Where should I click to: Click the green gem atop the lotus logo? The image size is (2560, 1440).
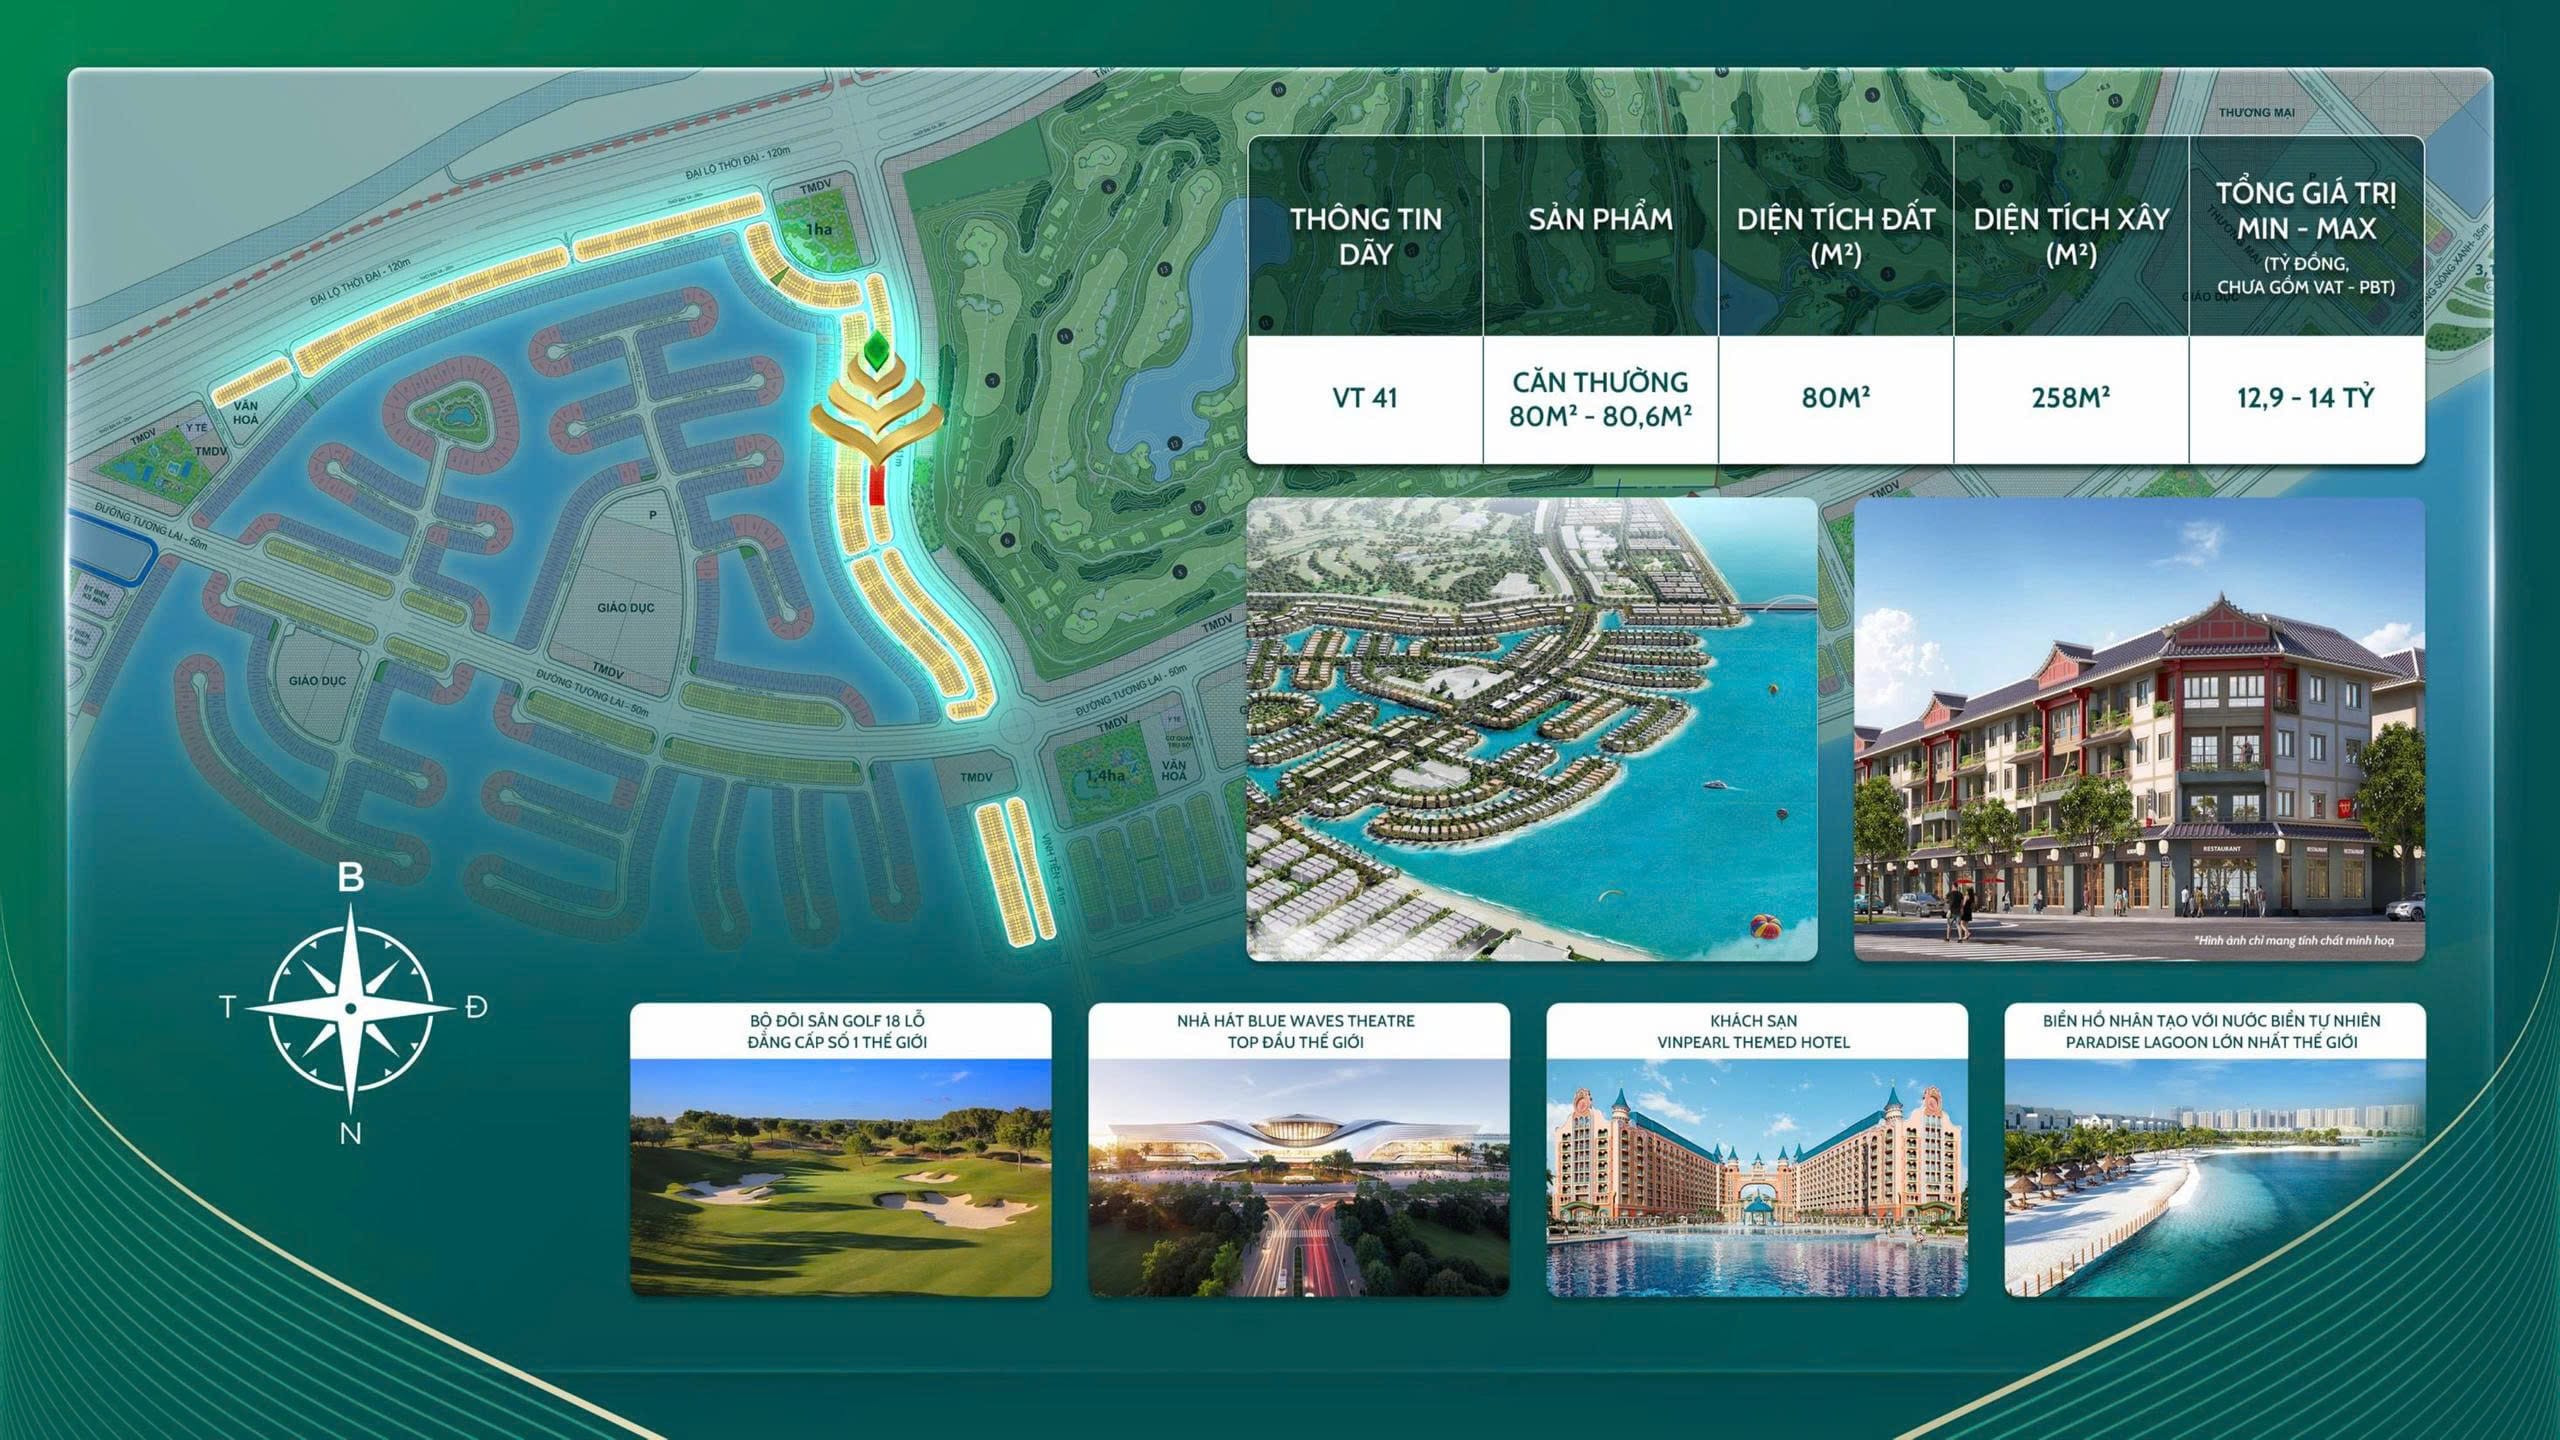tap(877, 348)
